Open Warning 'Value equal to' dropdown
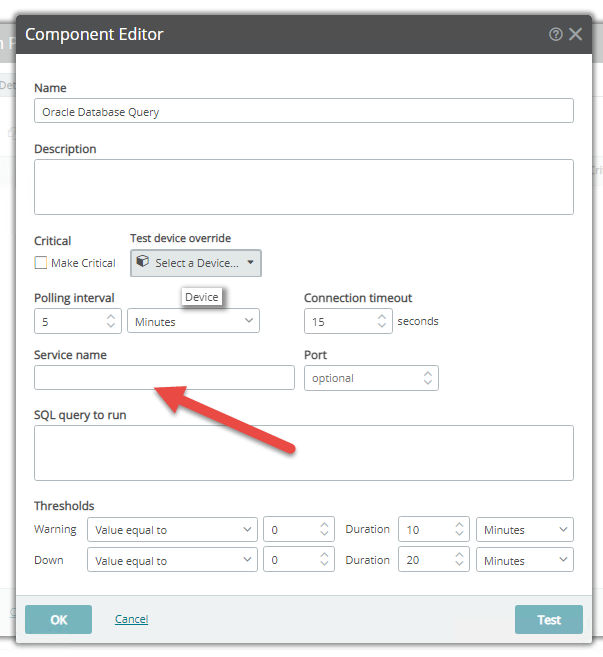This screenshot has width=603, height=657. pos(172,530)
